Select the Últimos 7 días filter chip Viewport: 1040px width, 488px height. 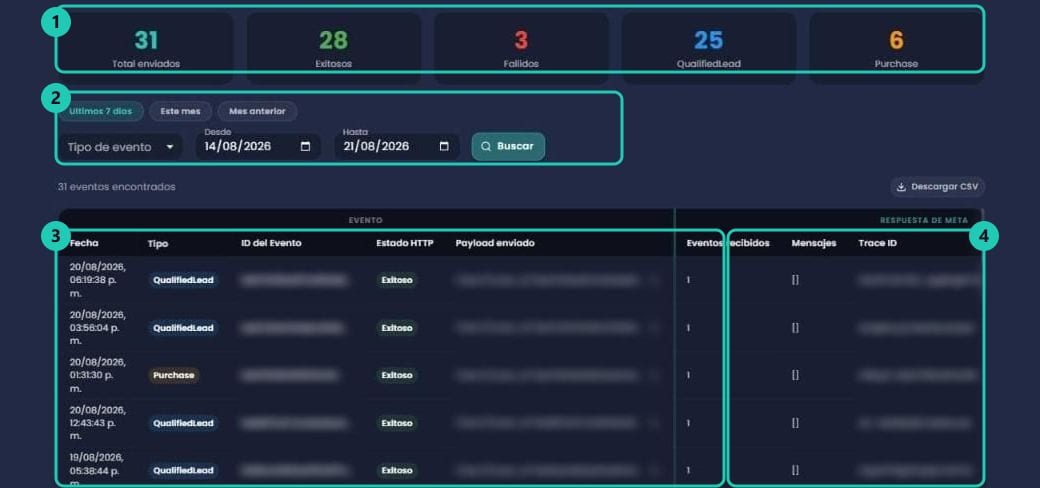click(x=101, y=111)
